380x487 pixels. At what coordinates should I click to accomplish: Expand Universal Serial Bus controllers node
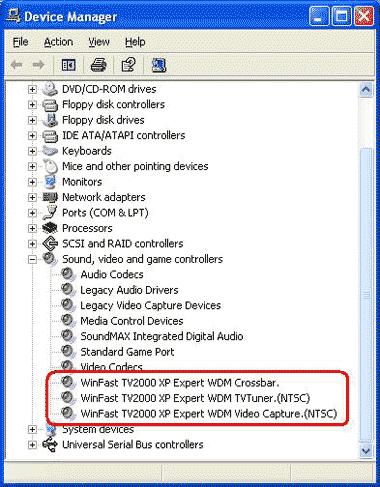[32, 445]
